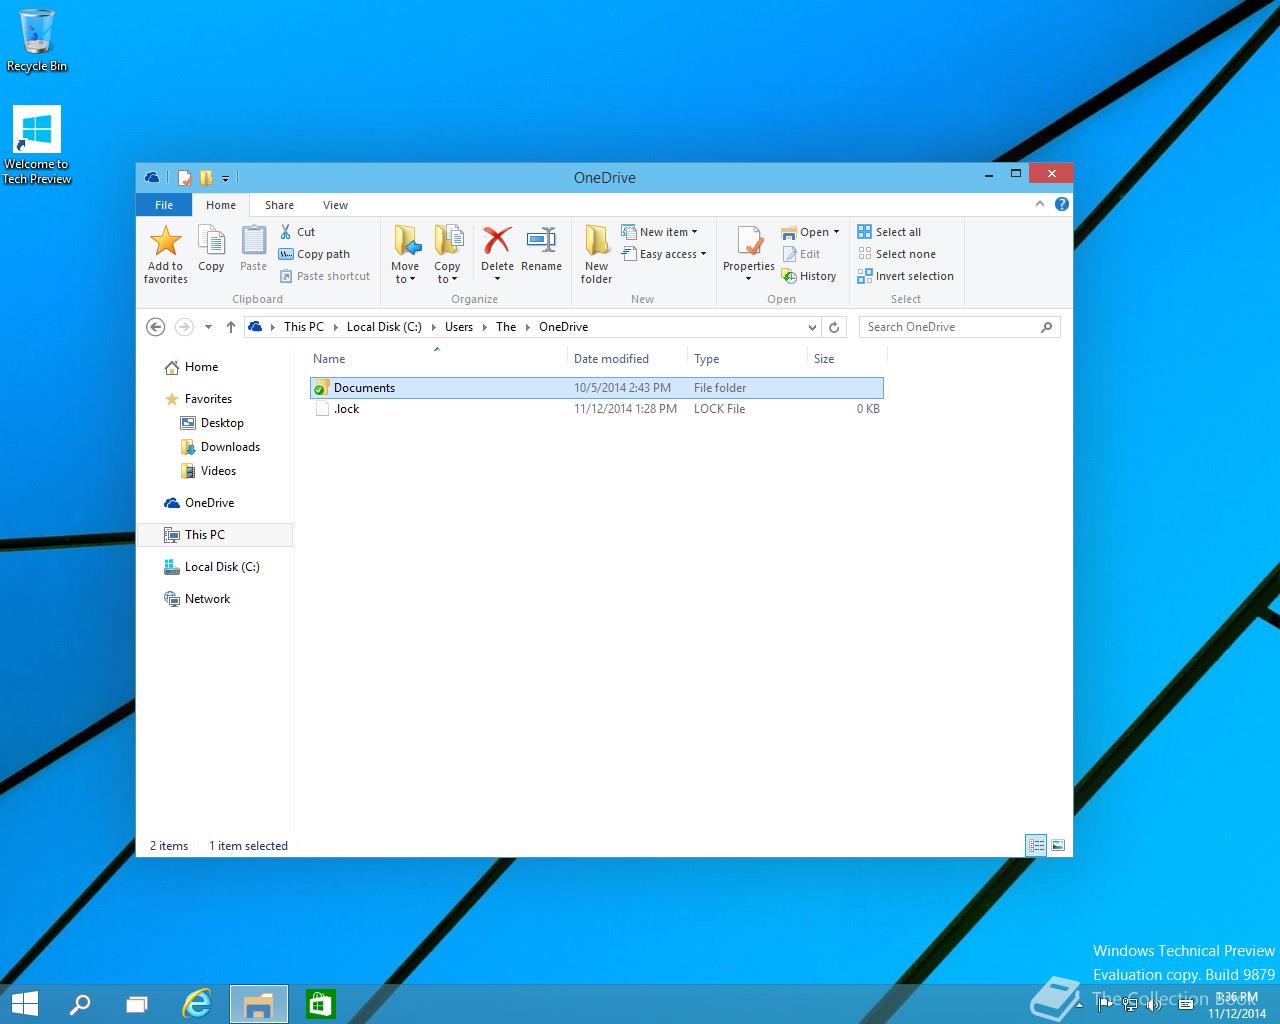Screen dimensions: 1280x1024
Task: Click Select all in ribbon
Action: (x=889, y=232)
